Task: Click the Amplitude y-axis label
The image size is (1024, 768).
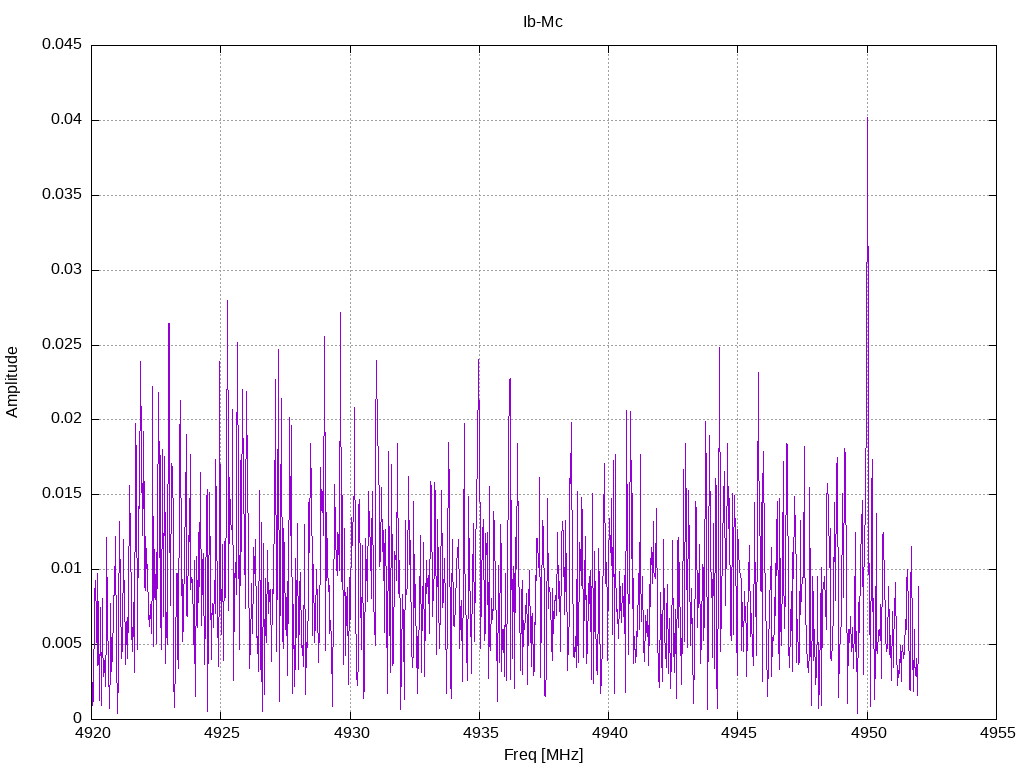Action: [x=13, y=381]
